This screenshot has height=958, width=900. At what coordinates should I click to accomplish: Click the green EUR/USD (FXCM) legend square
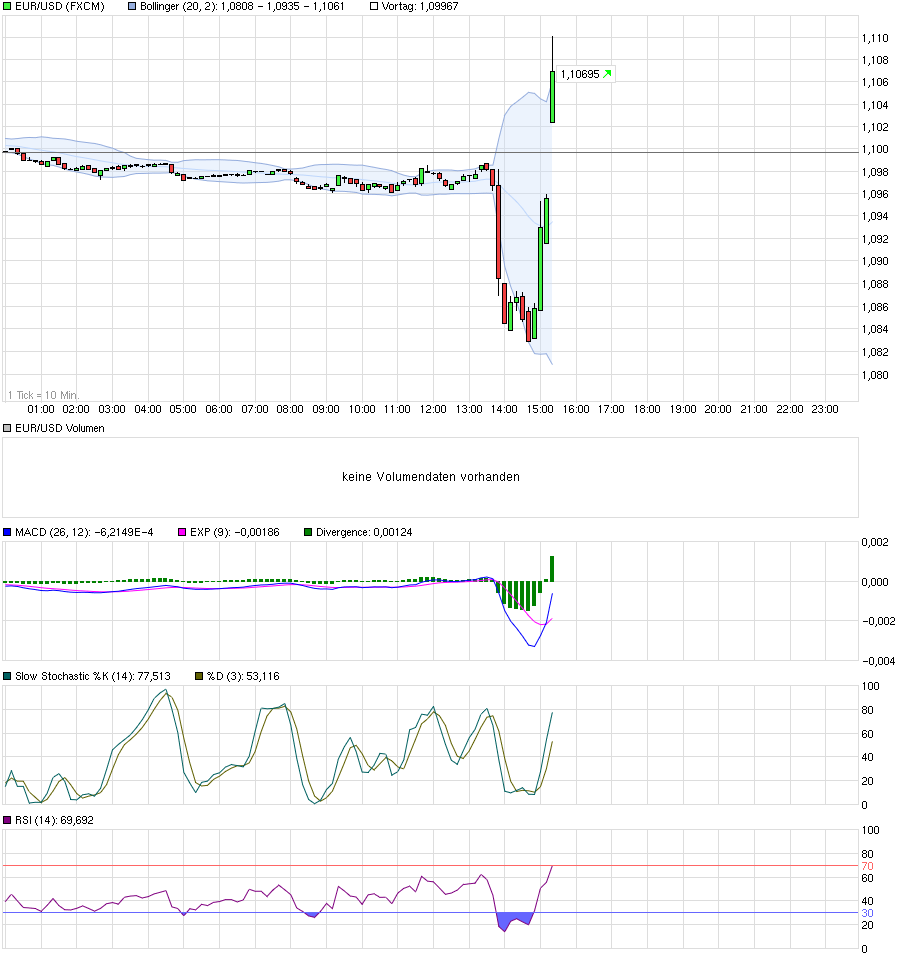6,6
